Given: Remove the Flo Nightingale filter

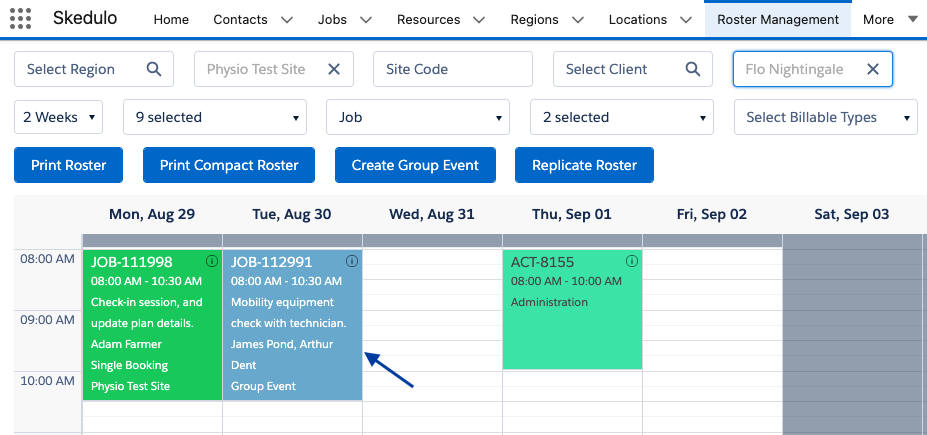Looking at the screenshot, I should (873, 69).
